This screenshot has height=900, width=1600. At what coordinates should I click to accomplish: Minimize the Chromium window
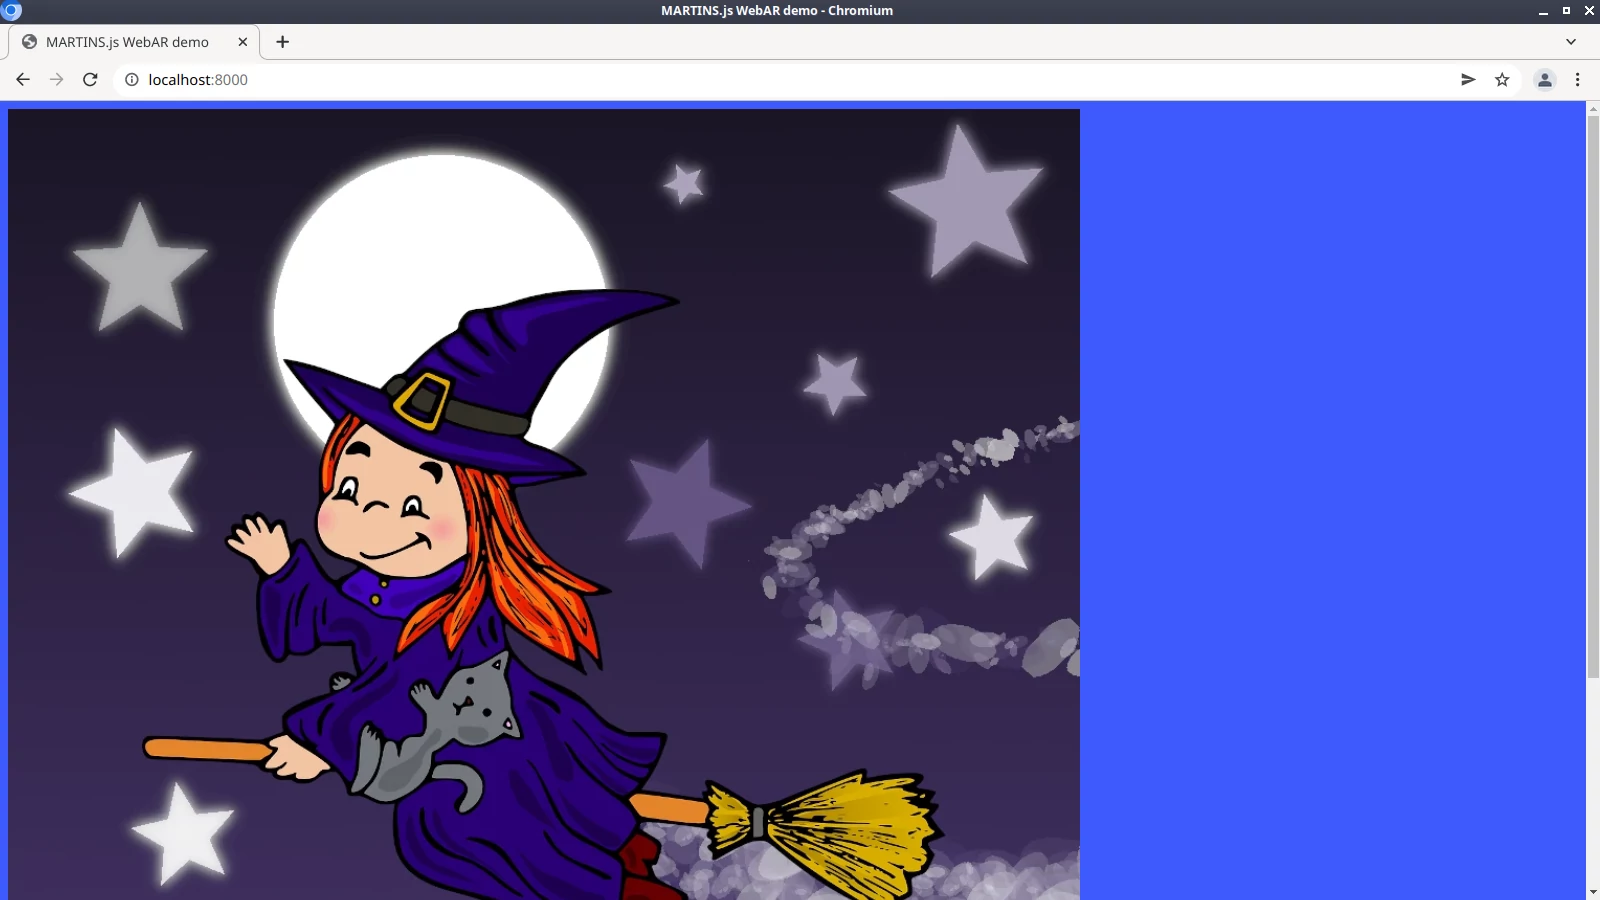pos(1543,11)
